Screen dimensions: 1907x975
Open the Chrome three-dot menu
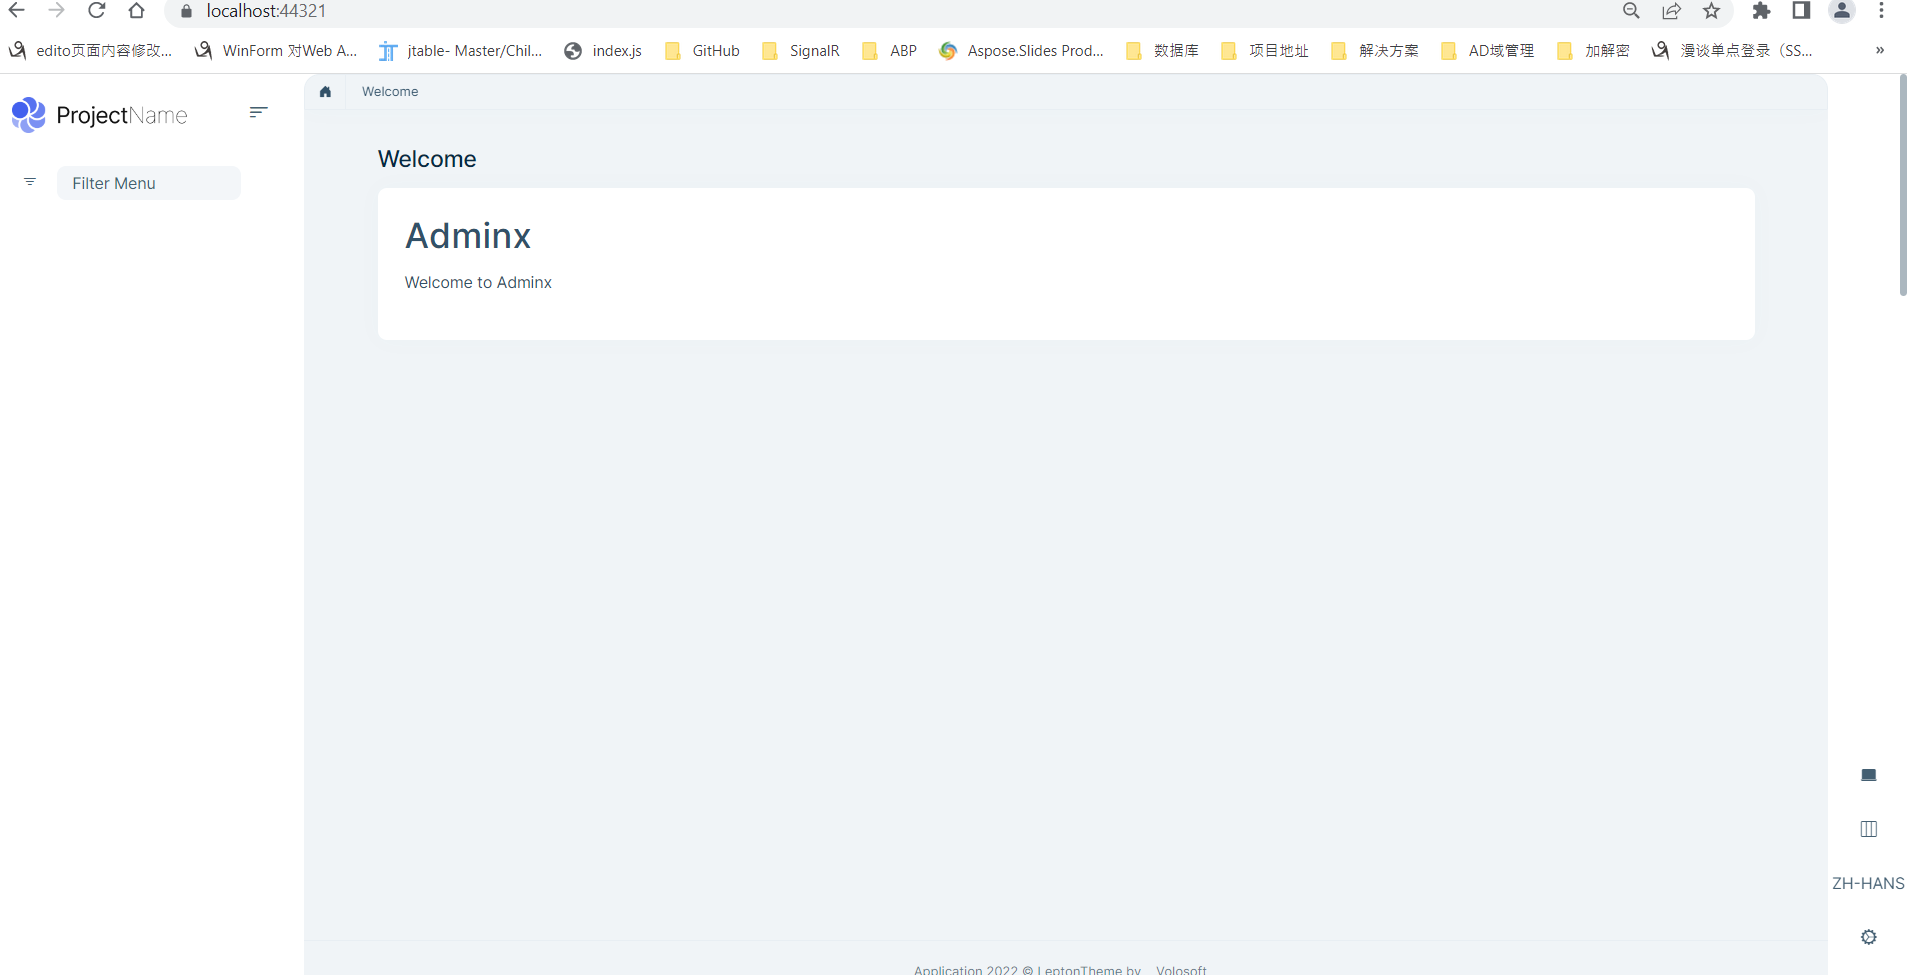click(1881, 11)
